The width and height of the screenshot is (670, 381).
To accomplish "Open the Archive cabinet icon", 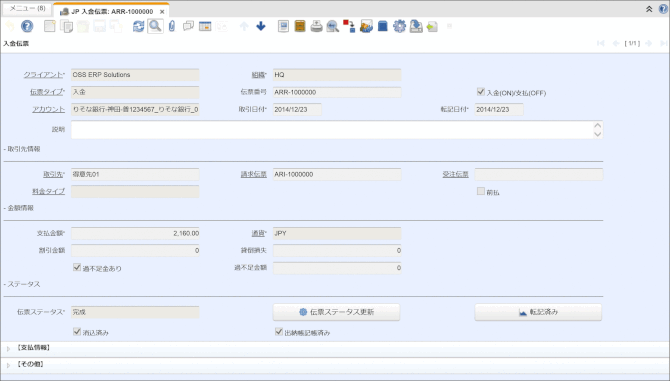I will tap(300, 26).
